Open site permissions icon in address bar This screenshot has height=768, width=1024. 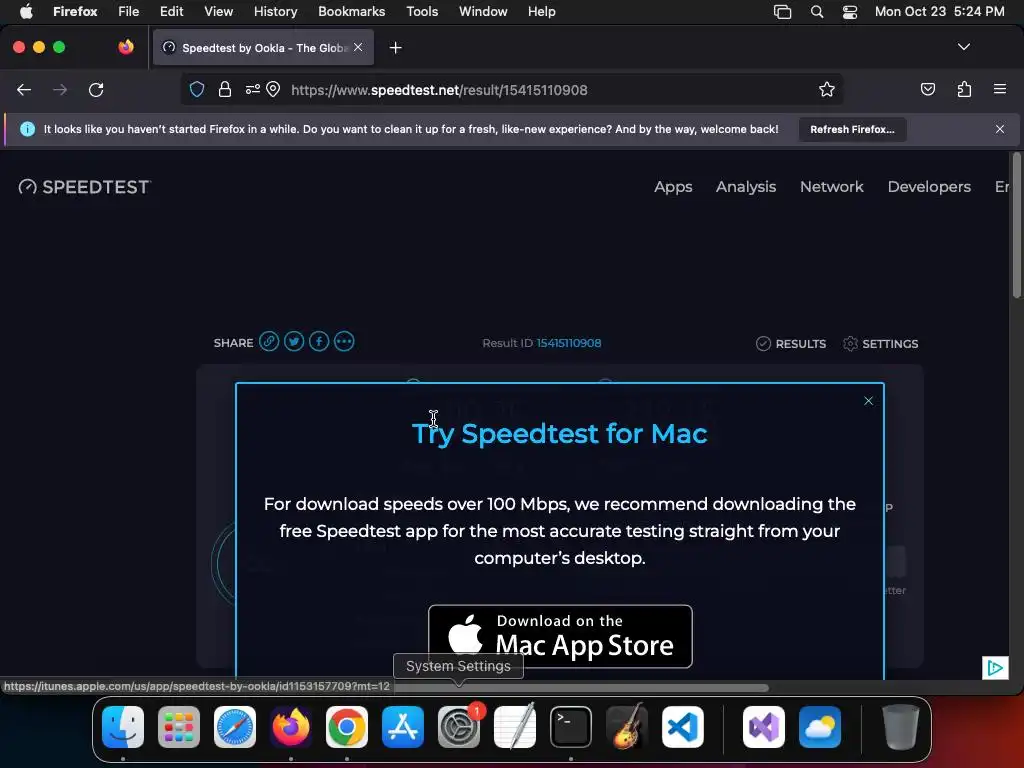pyautogui.click(x=253, y=89)
